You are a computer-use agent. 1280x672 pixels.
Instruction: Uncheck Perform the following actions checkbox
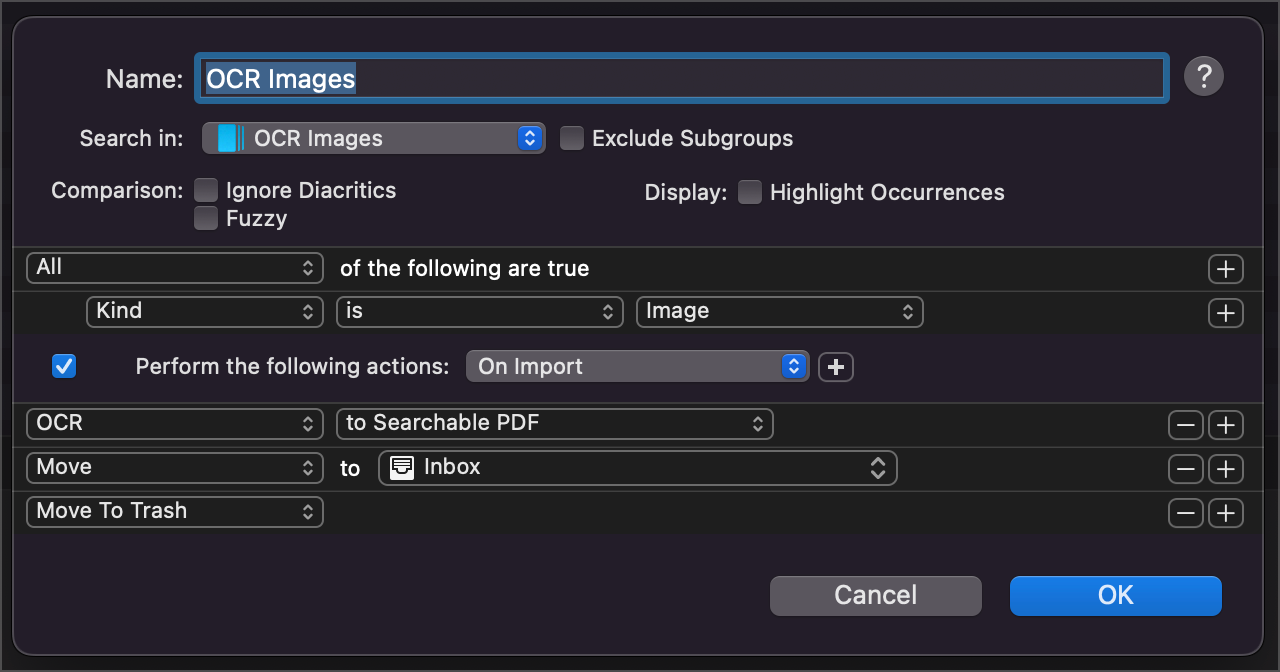(x=64, y=366)
